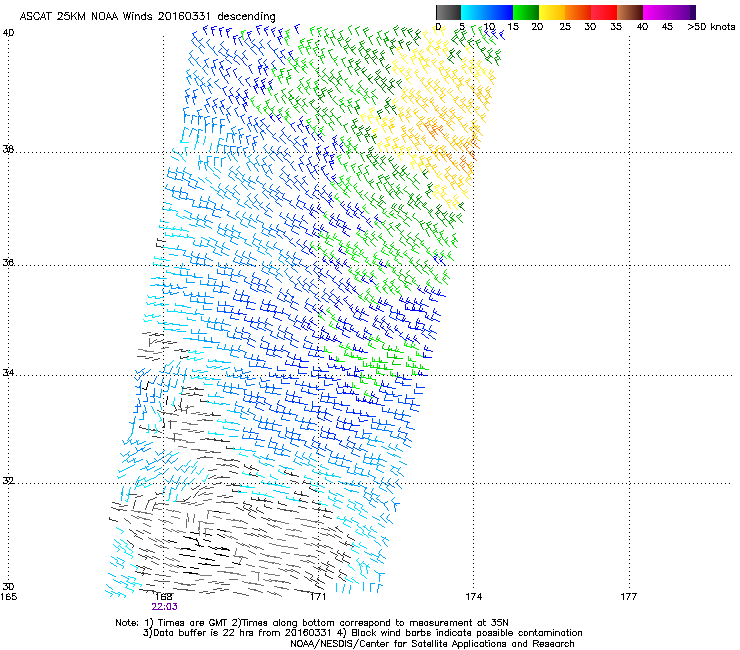The height and width of the screenshot is (650, 740).
Task: Click the magenta-purple 40-50 knots color swatch
Action: click(669, 12)
